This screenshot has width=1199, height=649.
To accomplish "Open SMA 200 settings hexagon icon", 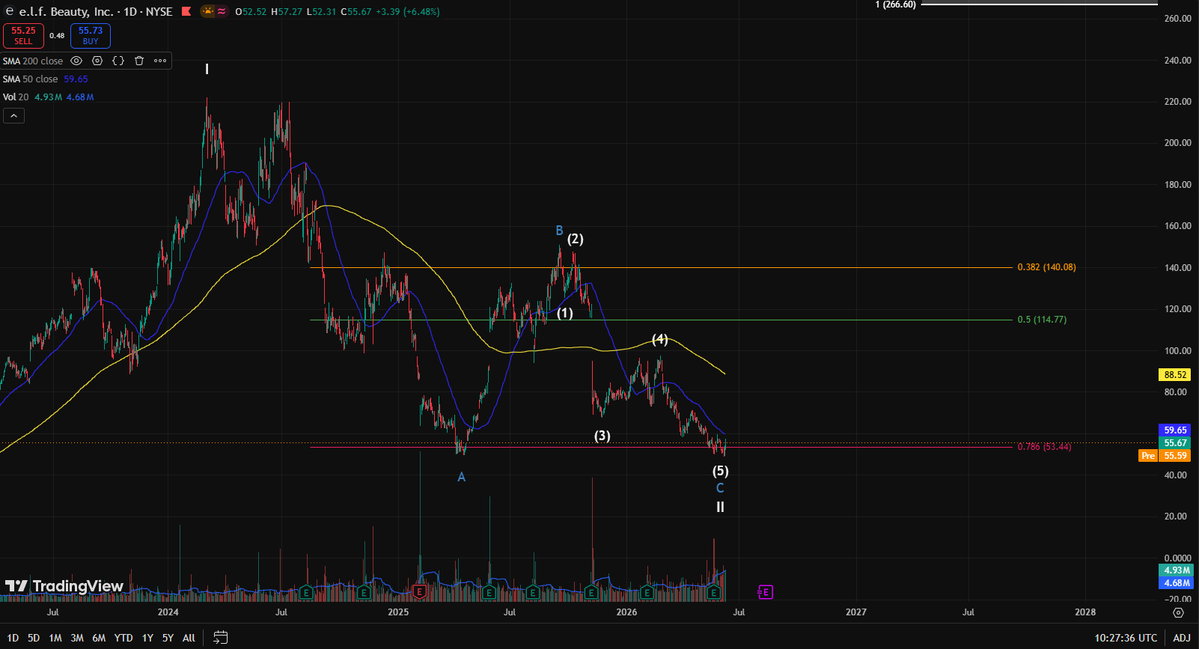I will (x=97, y=60).
